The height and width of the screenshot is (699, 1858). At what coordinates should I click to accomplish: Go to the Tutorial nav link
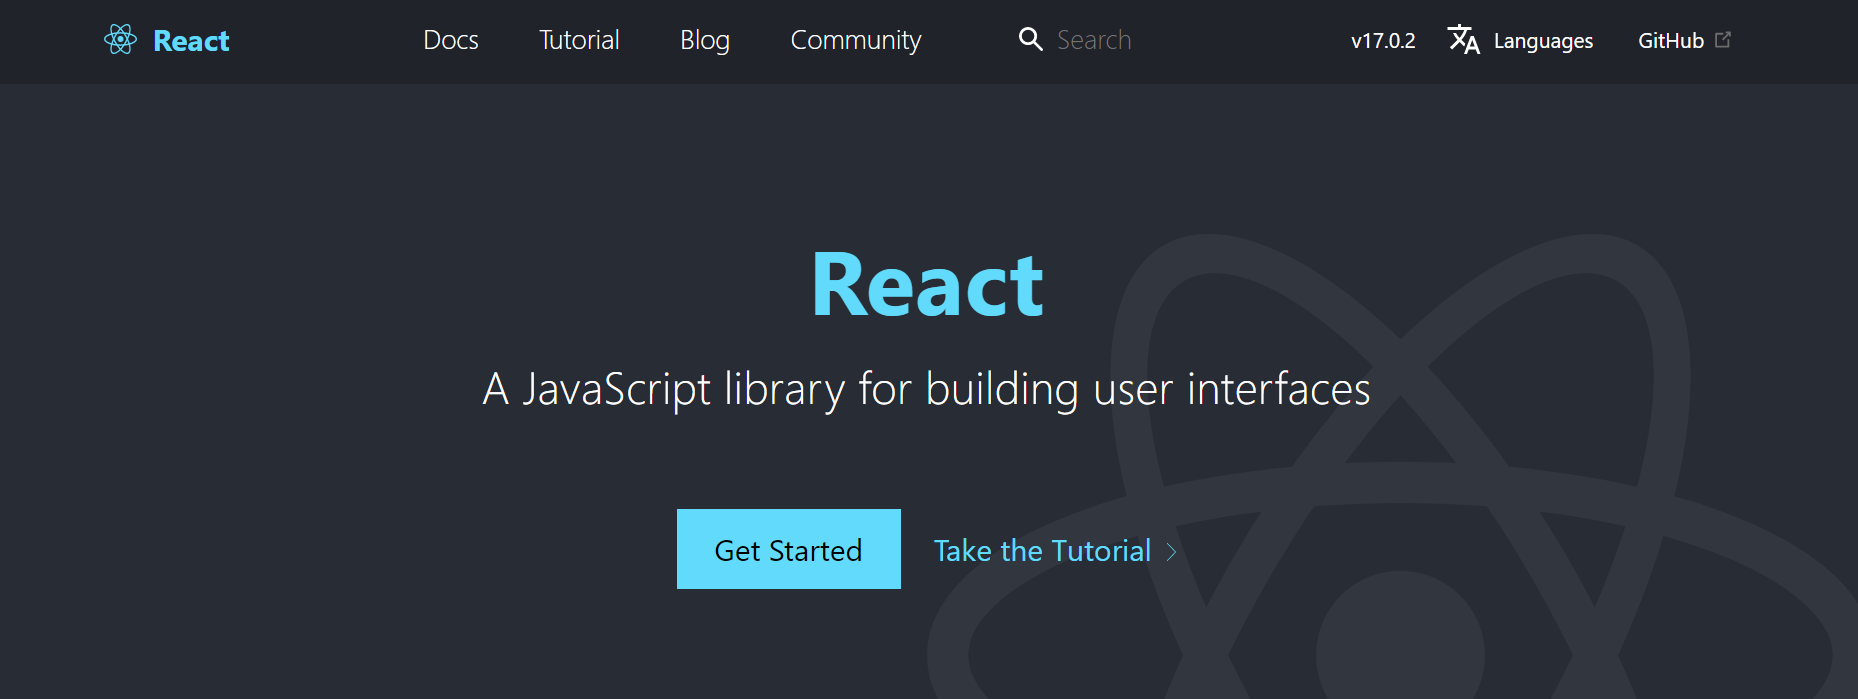(579, 40)
